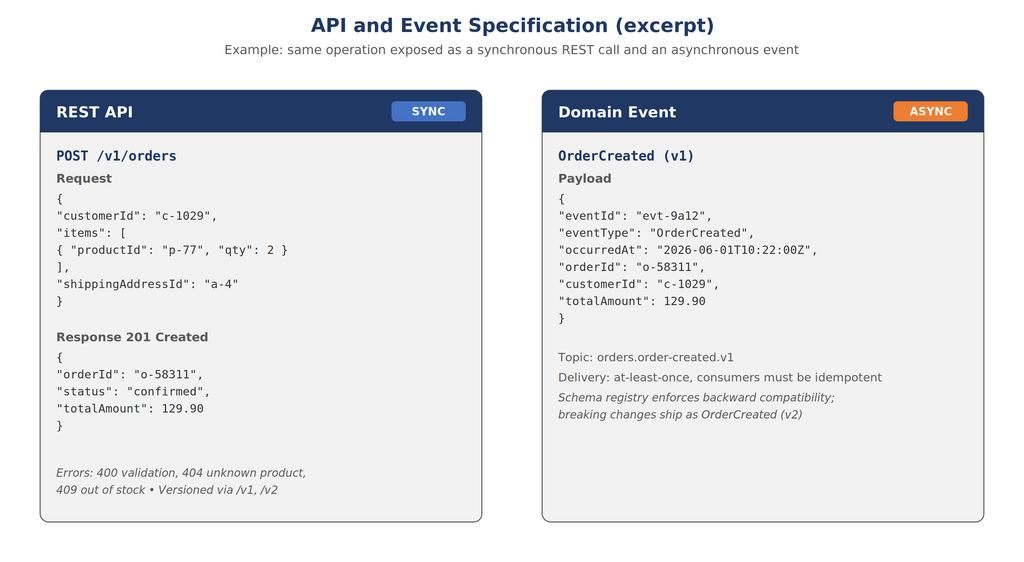The image size is (1024, 562).
Task: Click the '"occurredAt"' timestamp line
Action: pyautogui.click(x=688, y=250)
